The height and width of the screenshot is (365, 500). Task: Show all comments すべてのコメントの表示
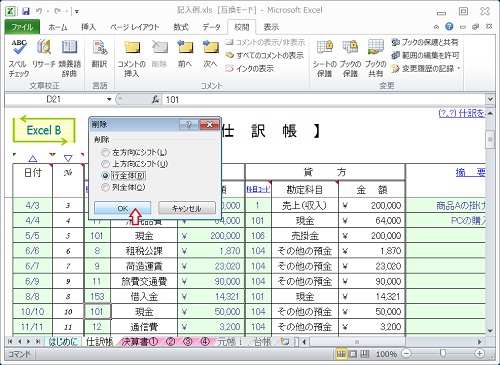click(x=265, y=55)
